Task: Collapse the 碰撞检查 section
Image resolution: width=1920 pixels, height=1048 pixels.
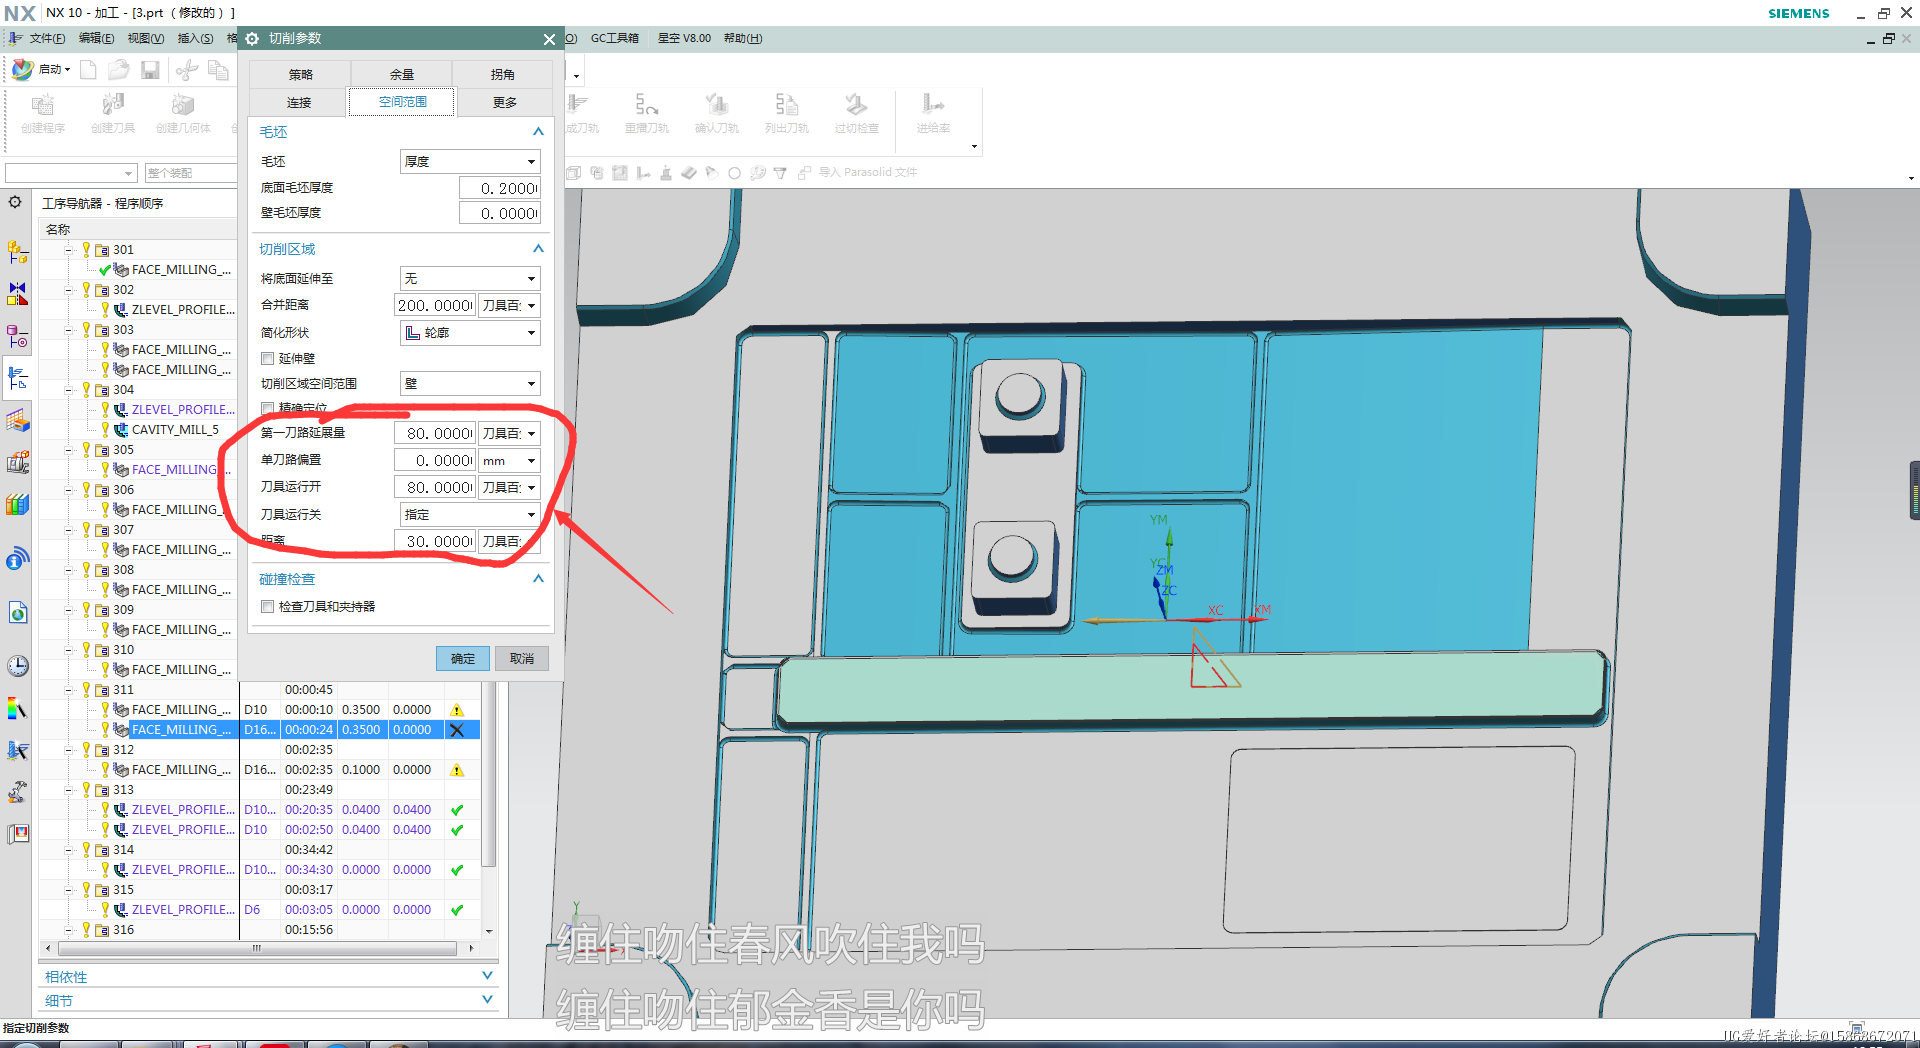Action: 538,578
